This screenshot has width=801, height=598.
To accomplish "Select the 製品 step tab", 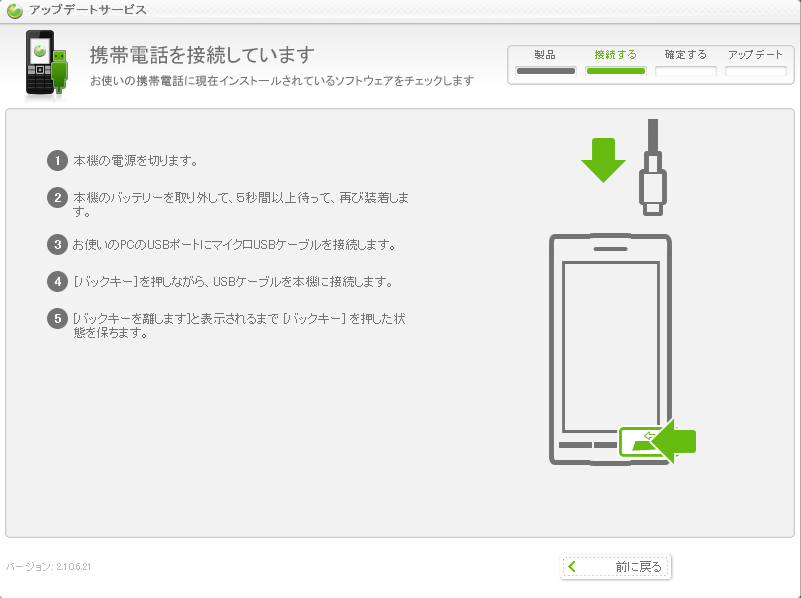I will click(x=545, y=62).
